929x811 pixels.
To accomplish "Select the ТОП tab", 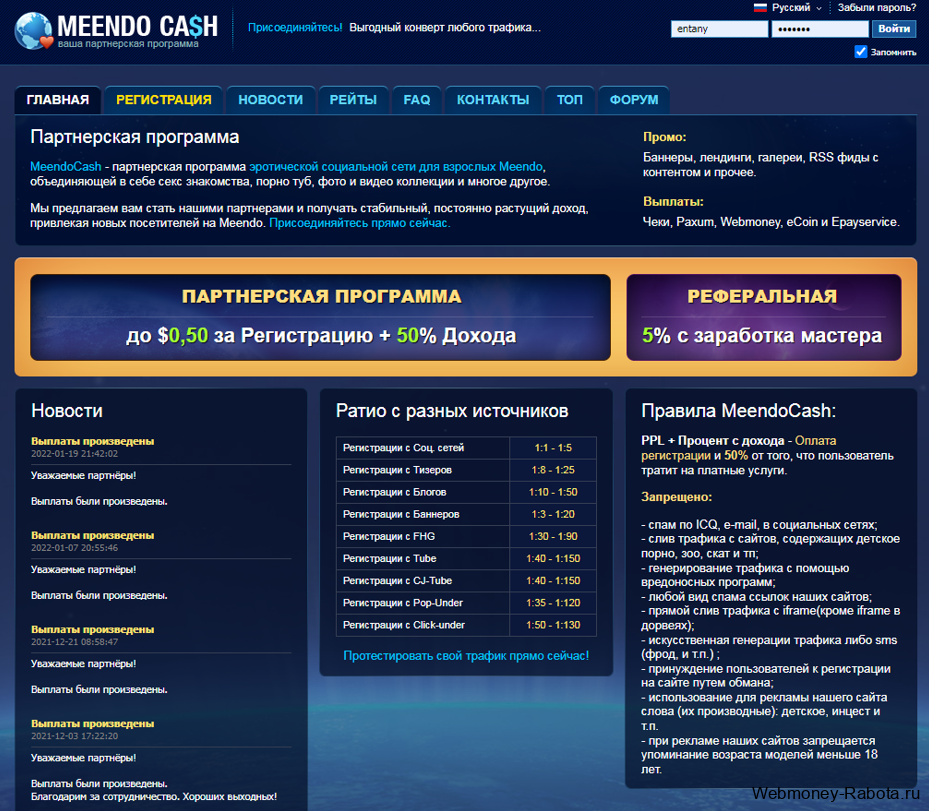I will [x=570, y=100].
